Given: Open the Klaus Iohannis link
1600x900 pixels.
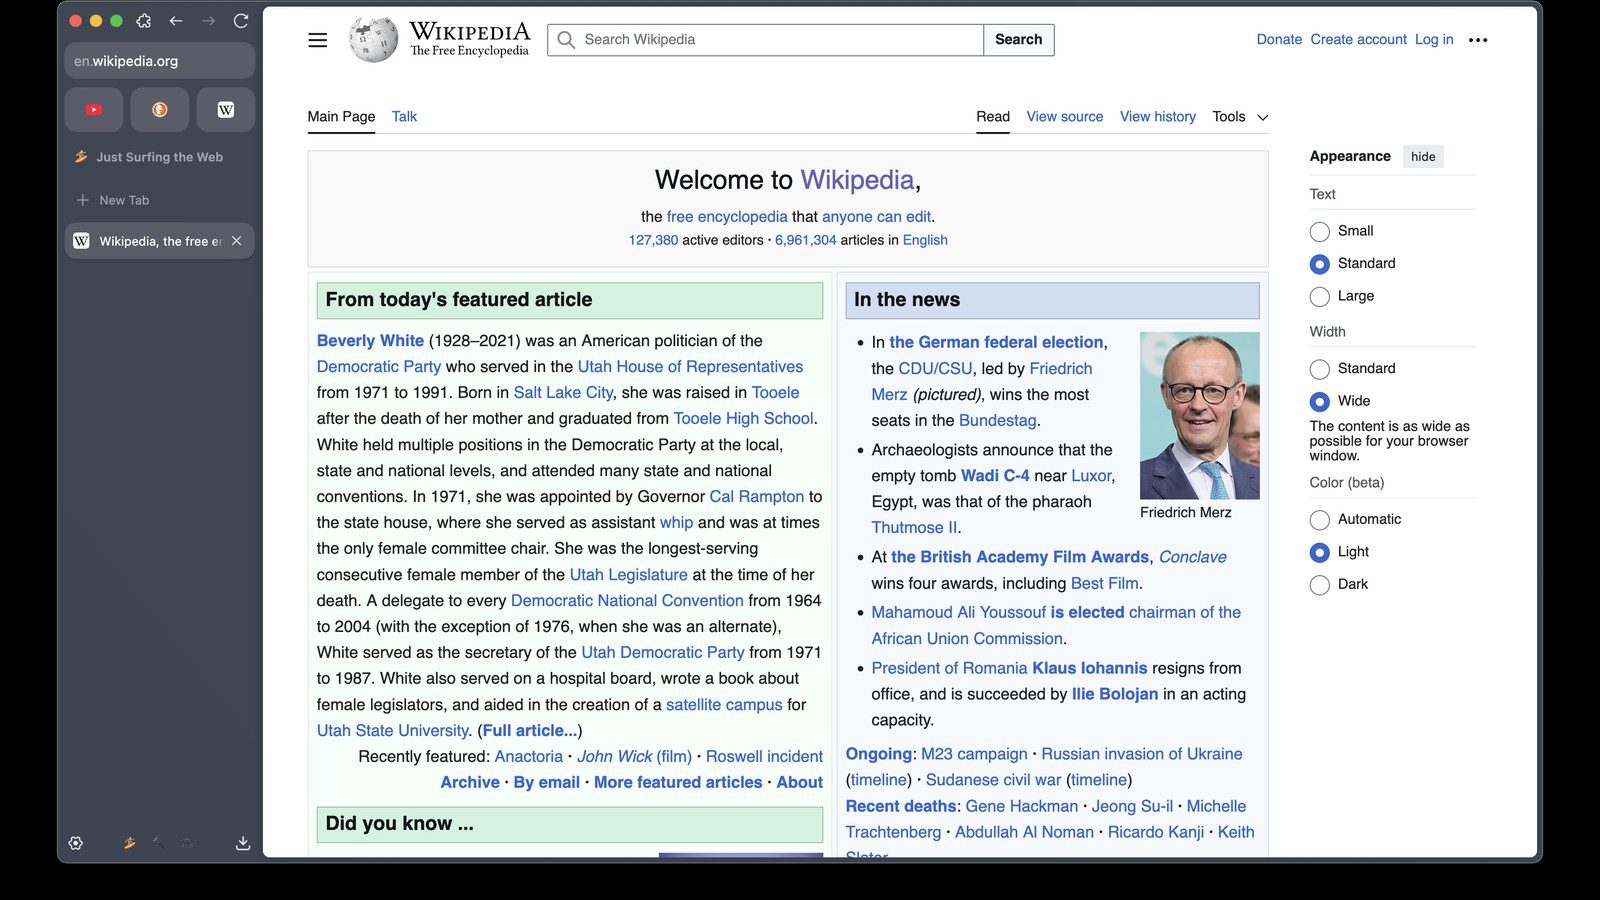Looking at the screenshot, I should (x=1090, y=668).
